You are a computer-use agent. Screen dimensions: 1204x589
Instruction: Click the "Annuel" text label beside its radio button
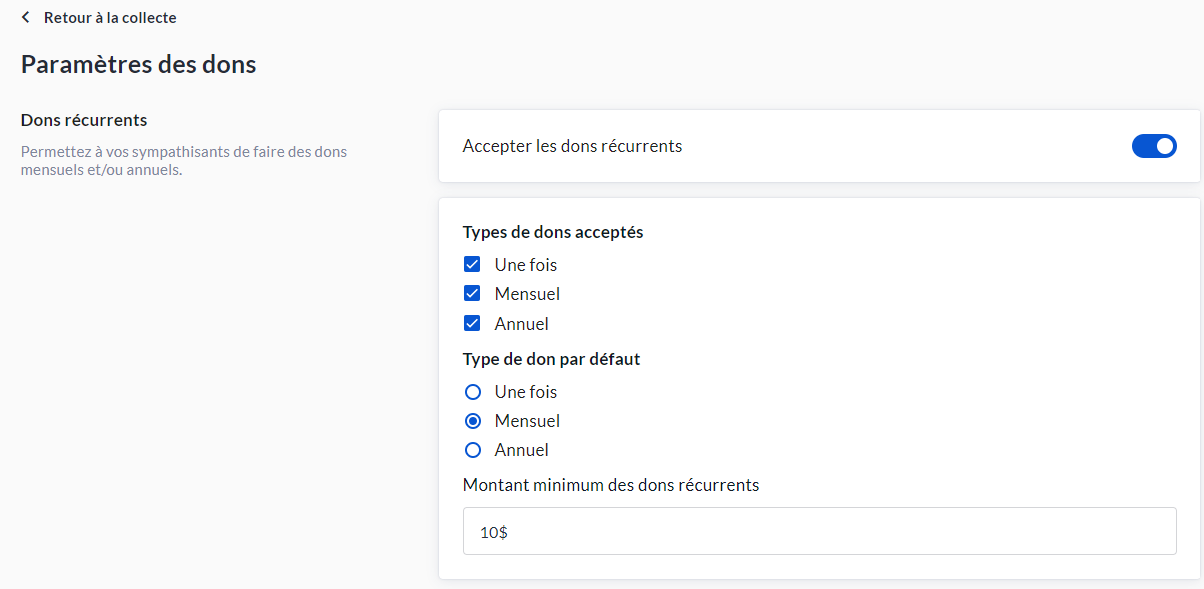[521, 450]
